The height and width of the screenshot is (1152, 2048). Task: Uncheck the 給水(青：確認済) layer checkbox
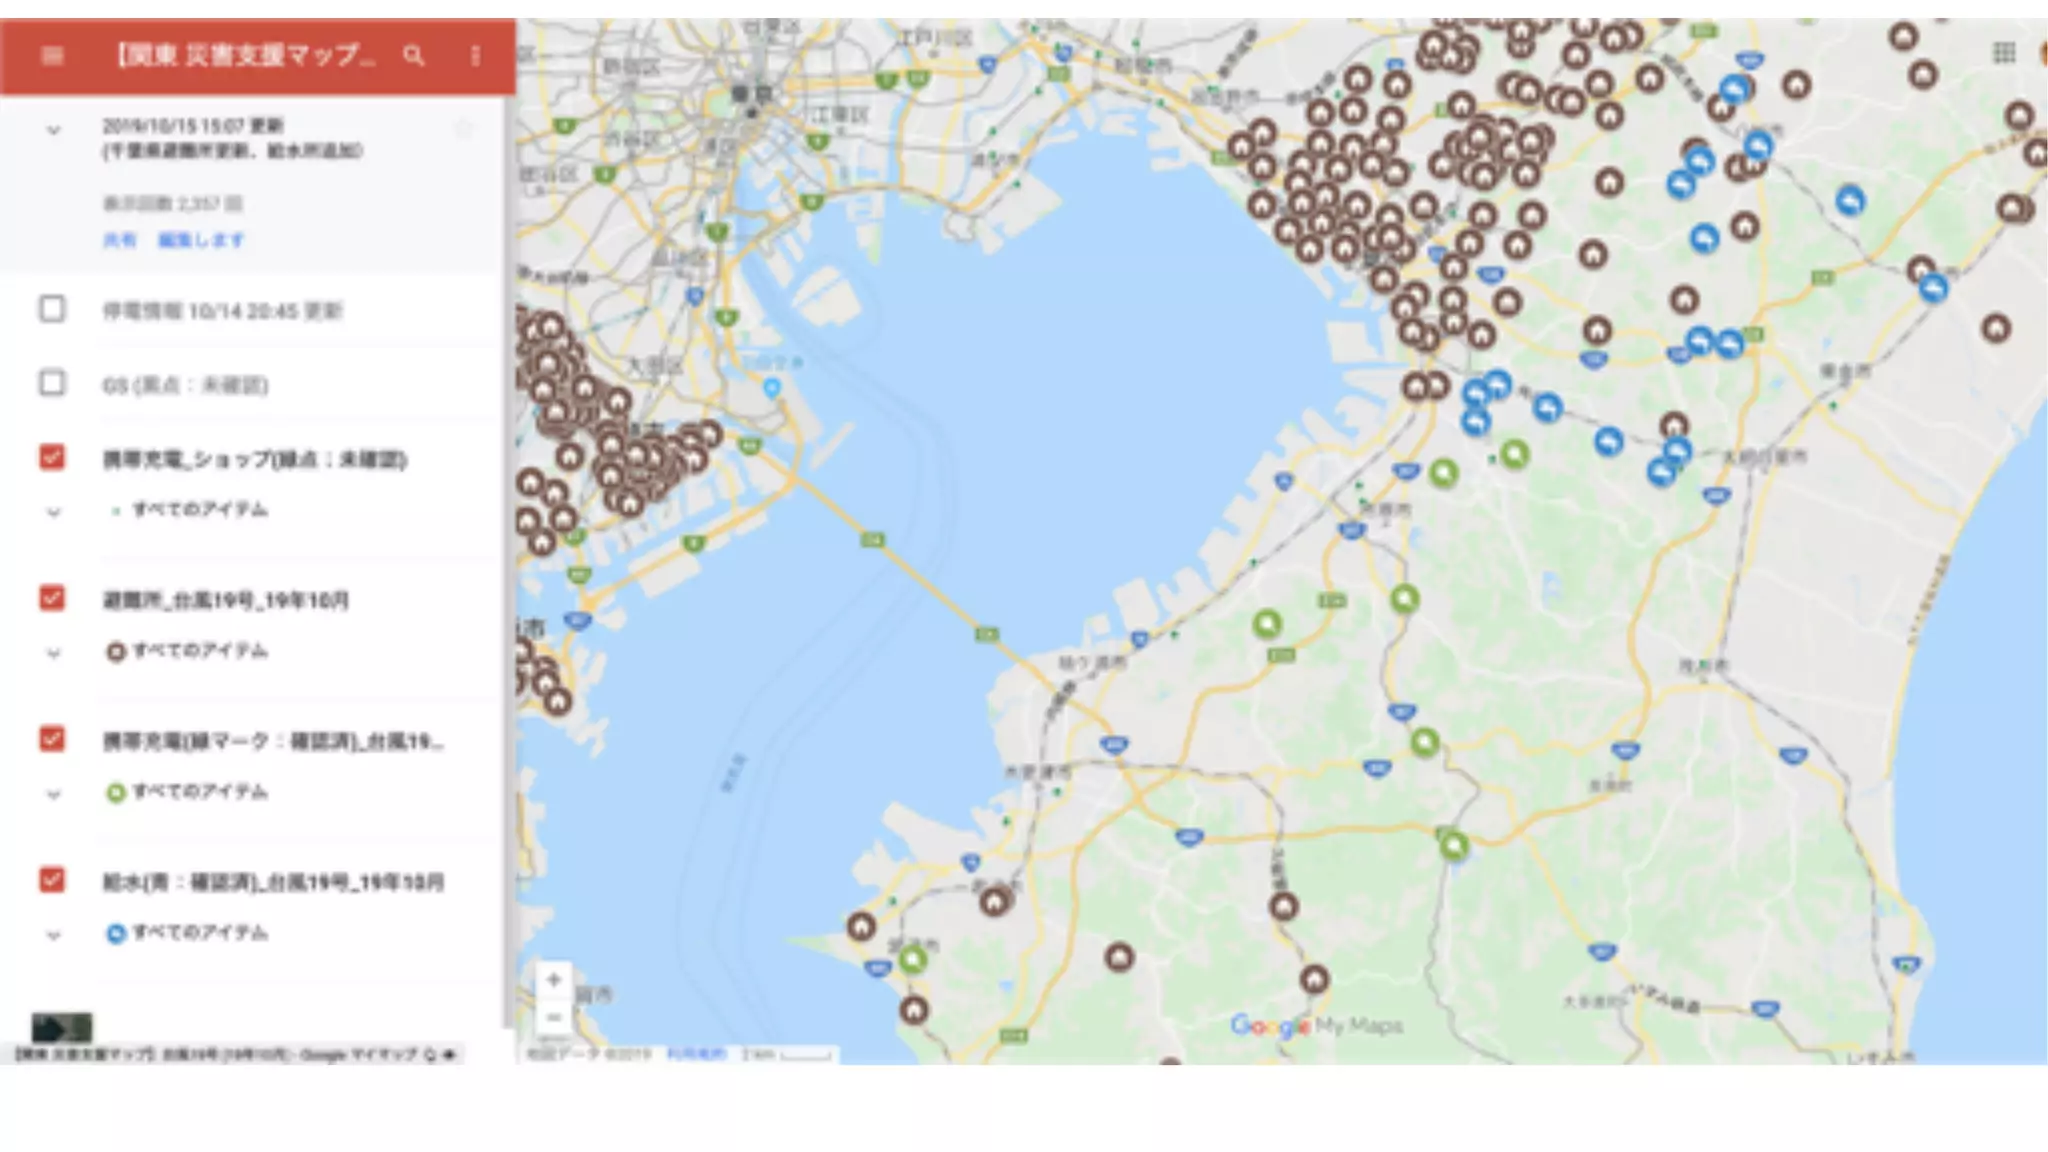tap(52, 880)
